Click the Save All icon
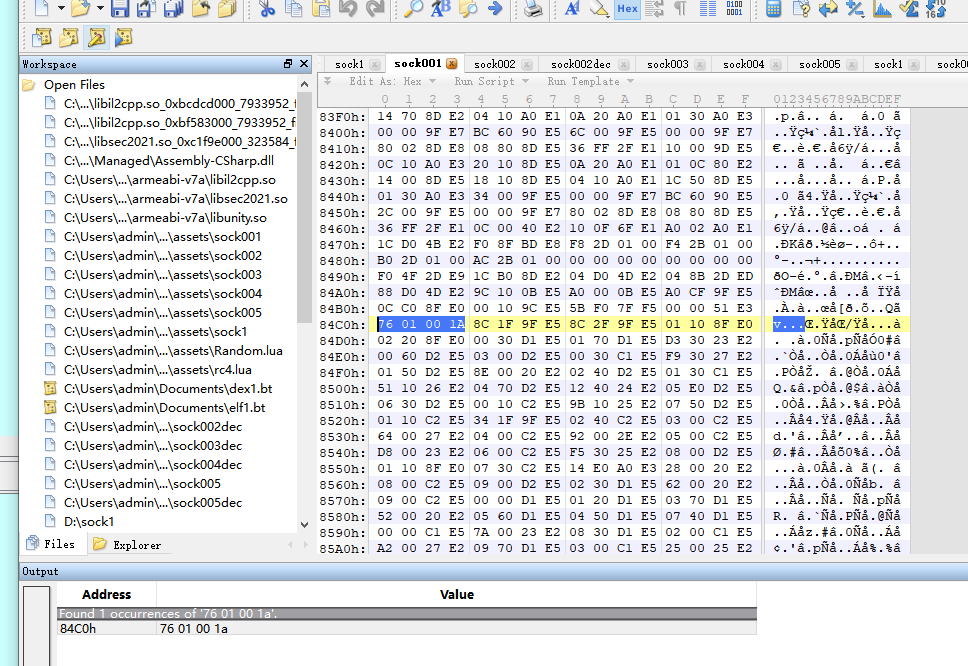Viewport: 968px width, 666px height. coord(173,8)
